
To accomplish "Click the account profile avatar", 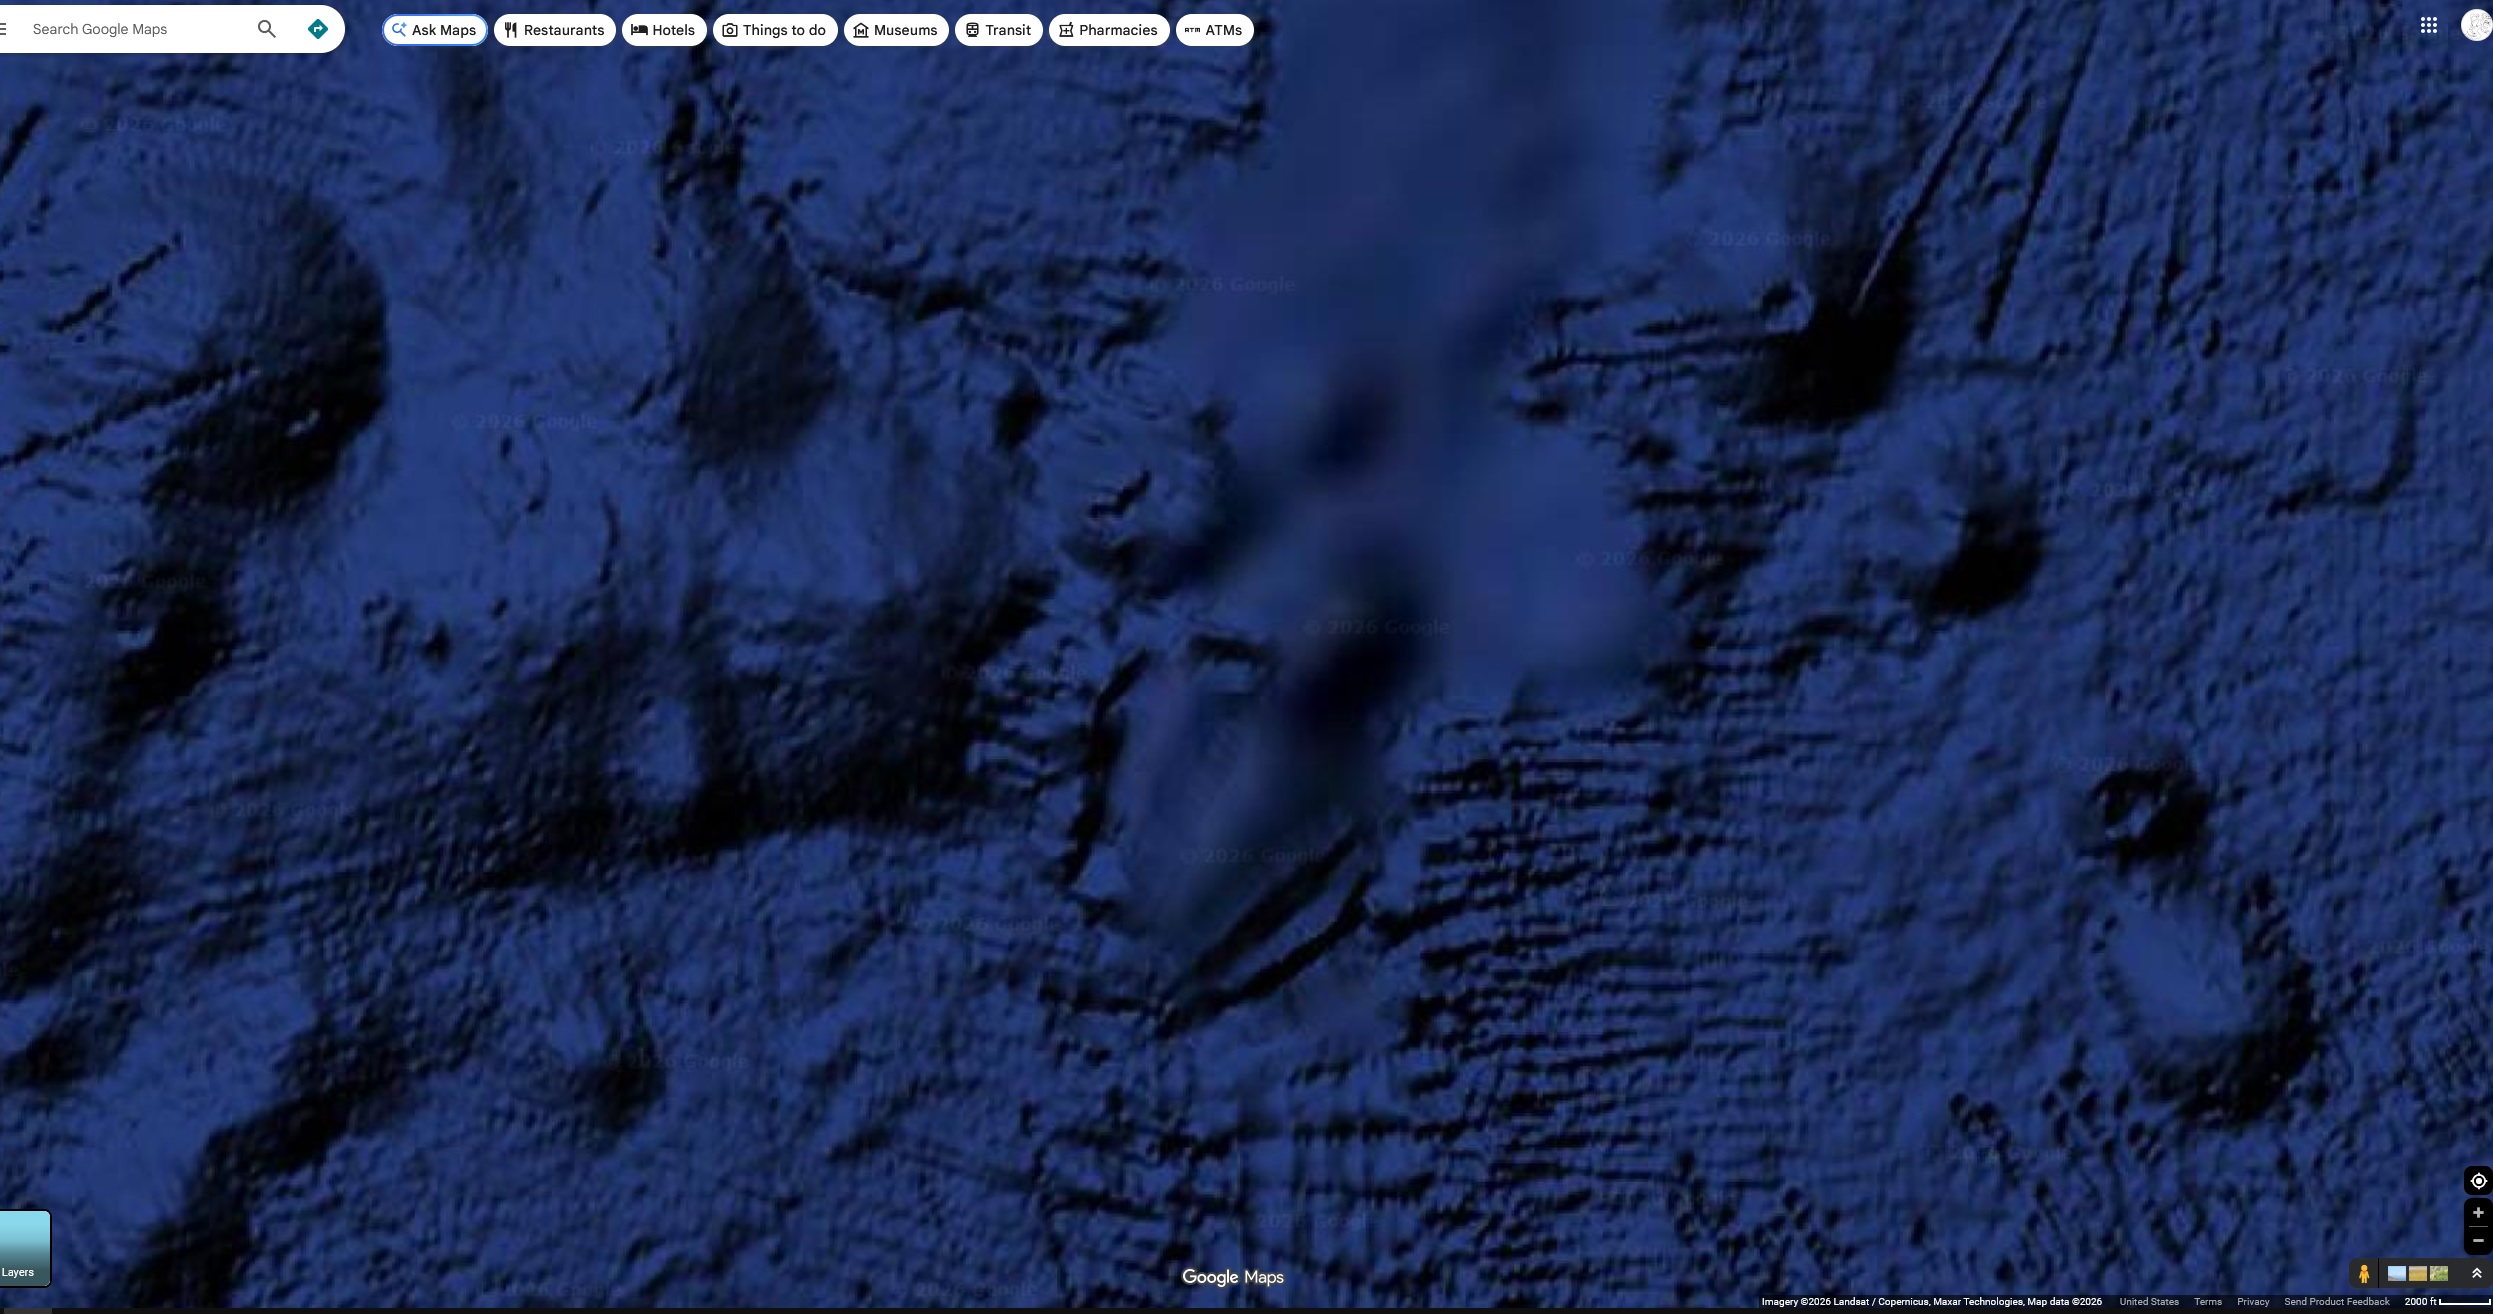I will point(2476,26).
